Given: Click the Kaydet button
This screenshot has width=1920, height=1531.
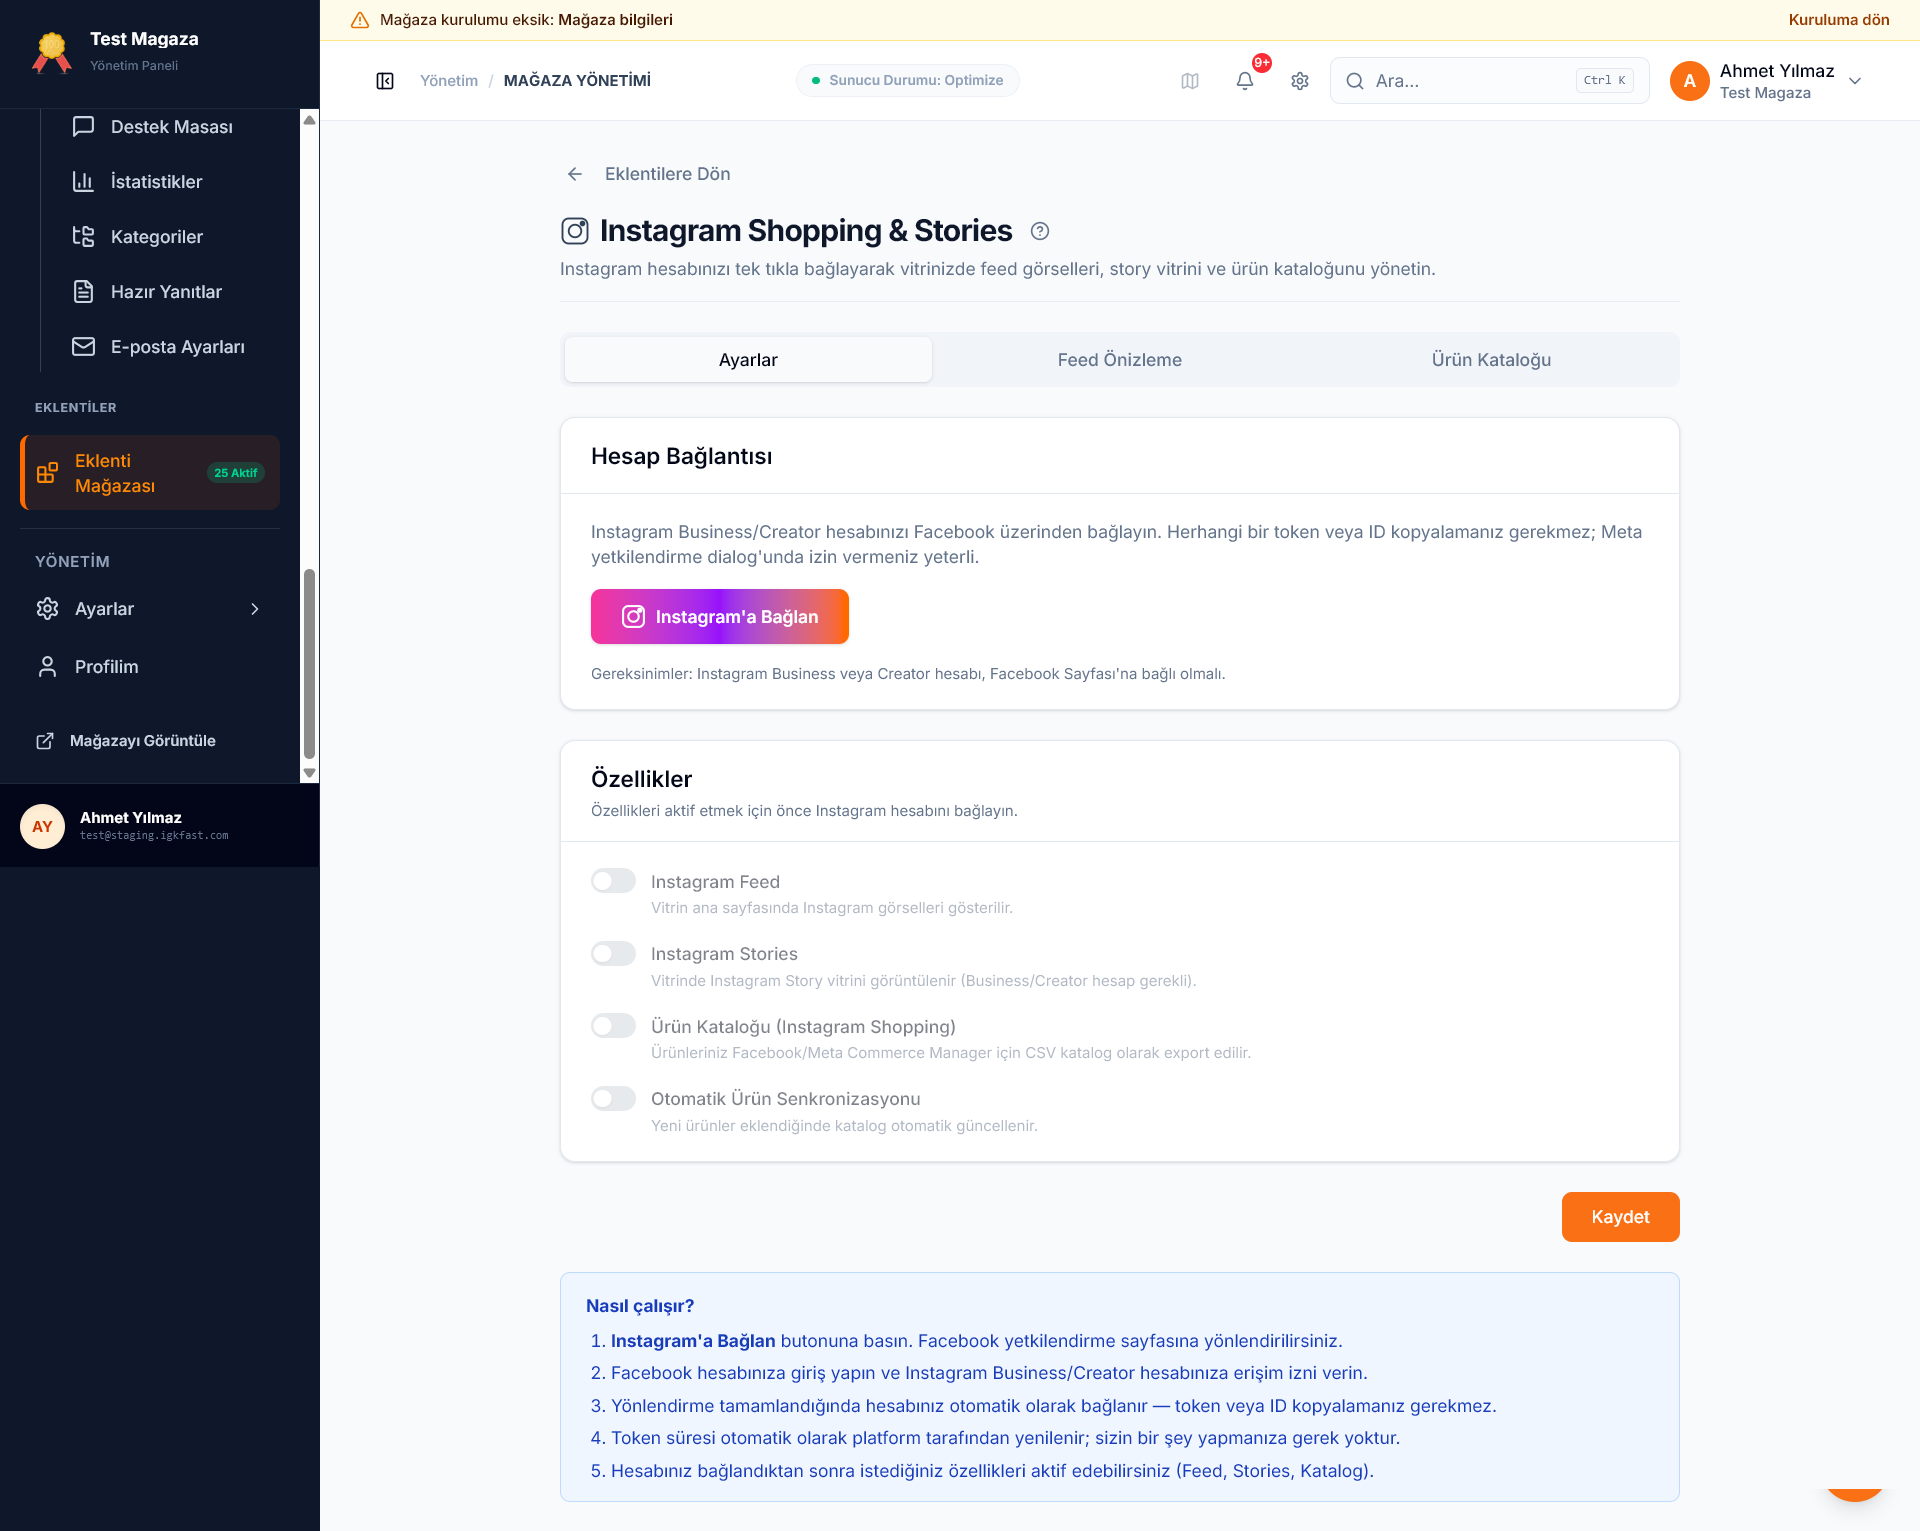Looking at the screenshot, I should pyautogui.click(x=1621, y=1217).
